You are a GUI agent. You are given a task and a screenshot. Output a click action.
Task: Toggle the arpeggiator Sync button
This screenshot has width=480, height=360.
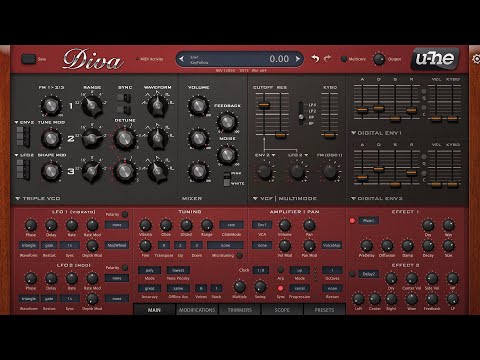point(281,288)
